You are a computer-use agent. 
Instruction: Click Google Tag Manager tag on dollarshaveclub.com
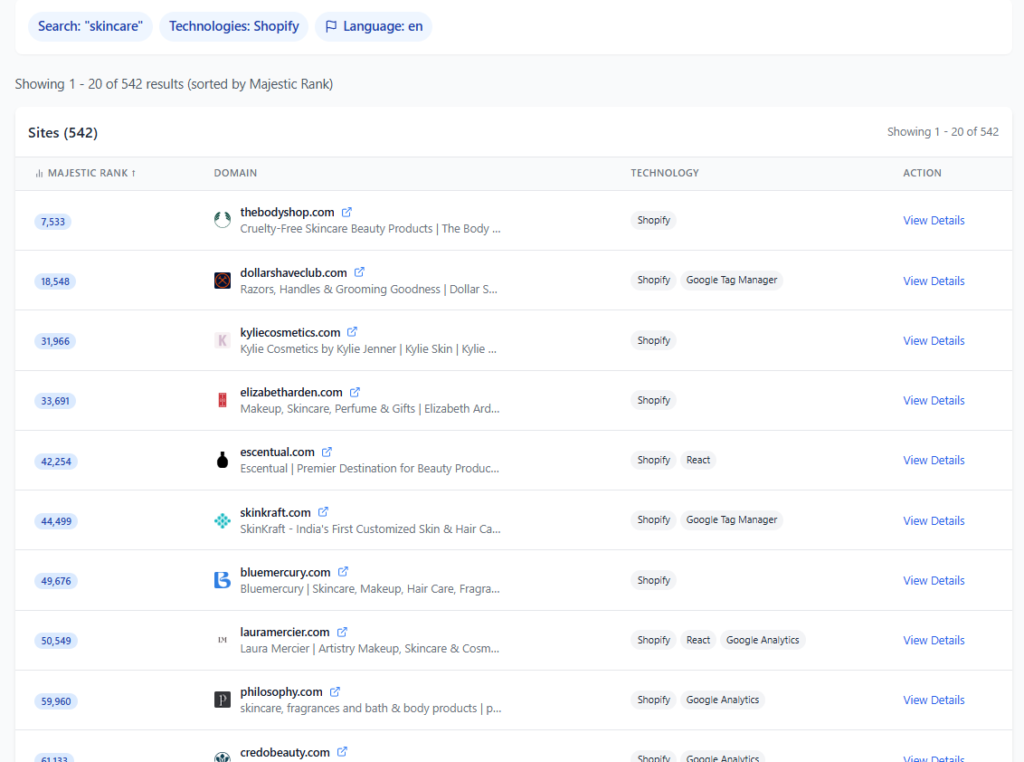pyautogui.click(x=731, y=280)
